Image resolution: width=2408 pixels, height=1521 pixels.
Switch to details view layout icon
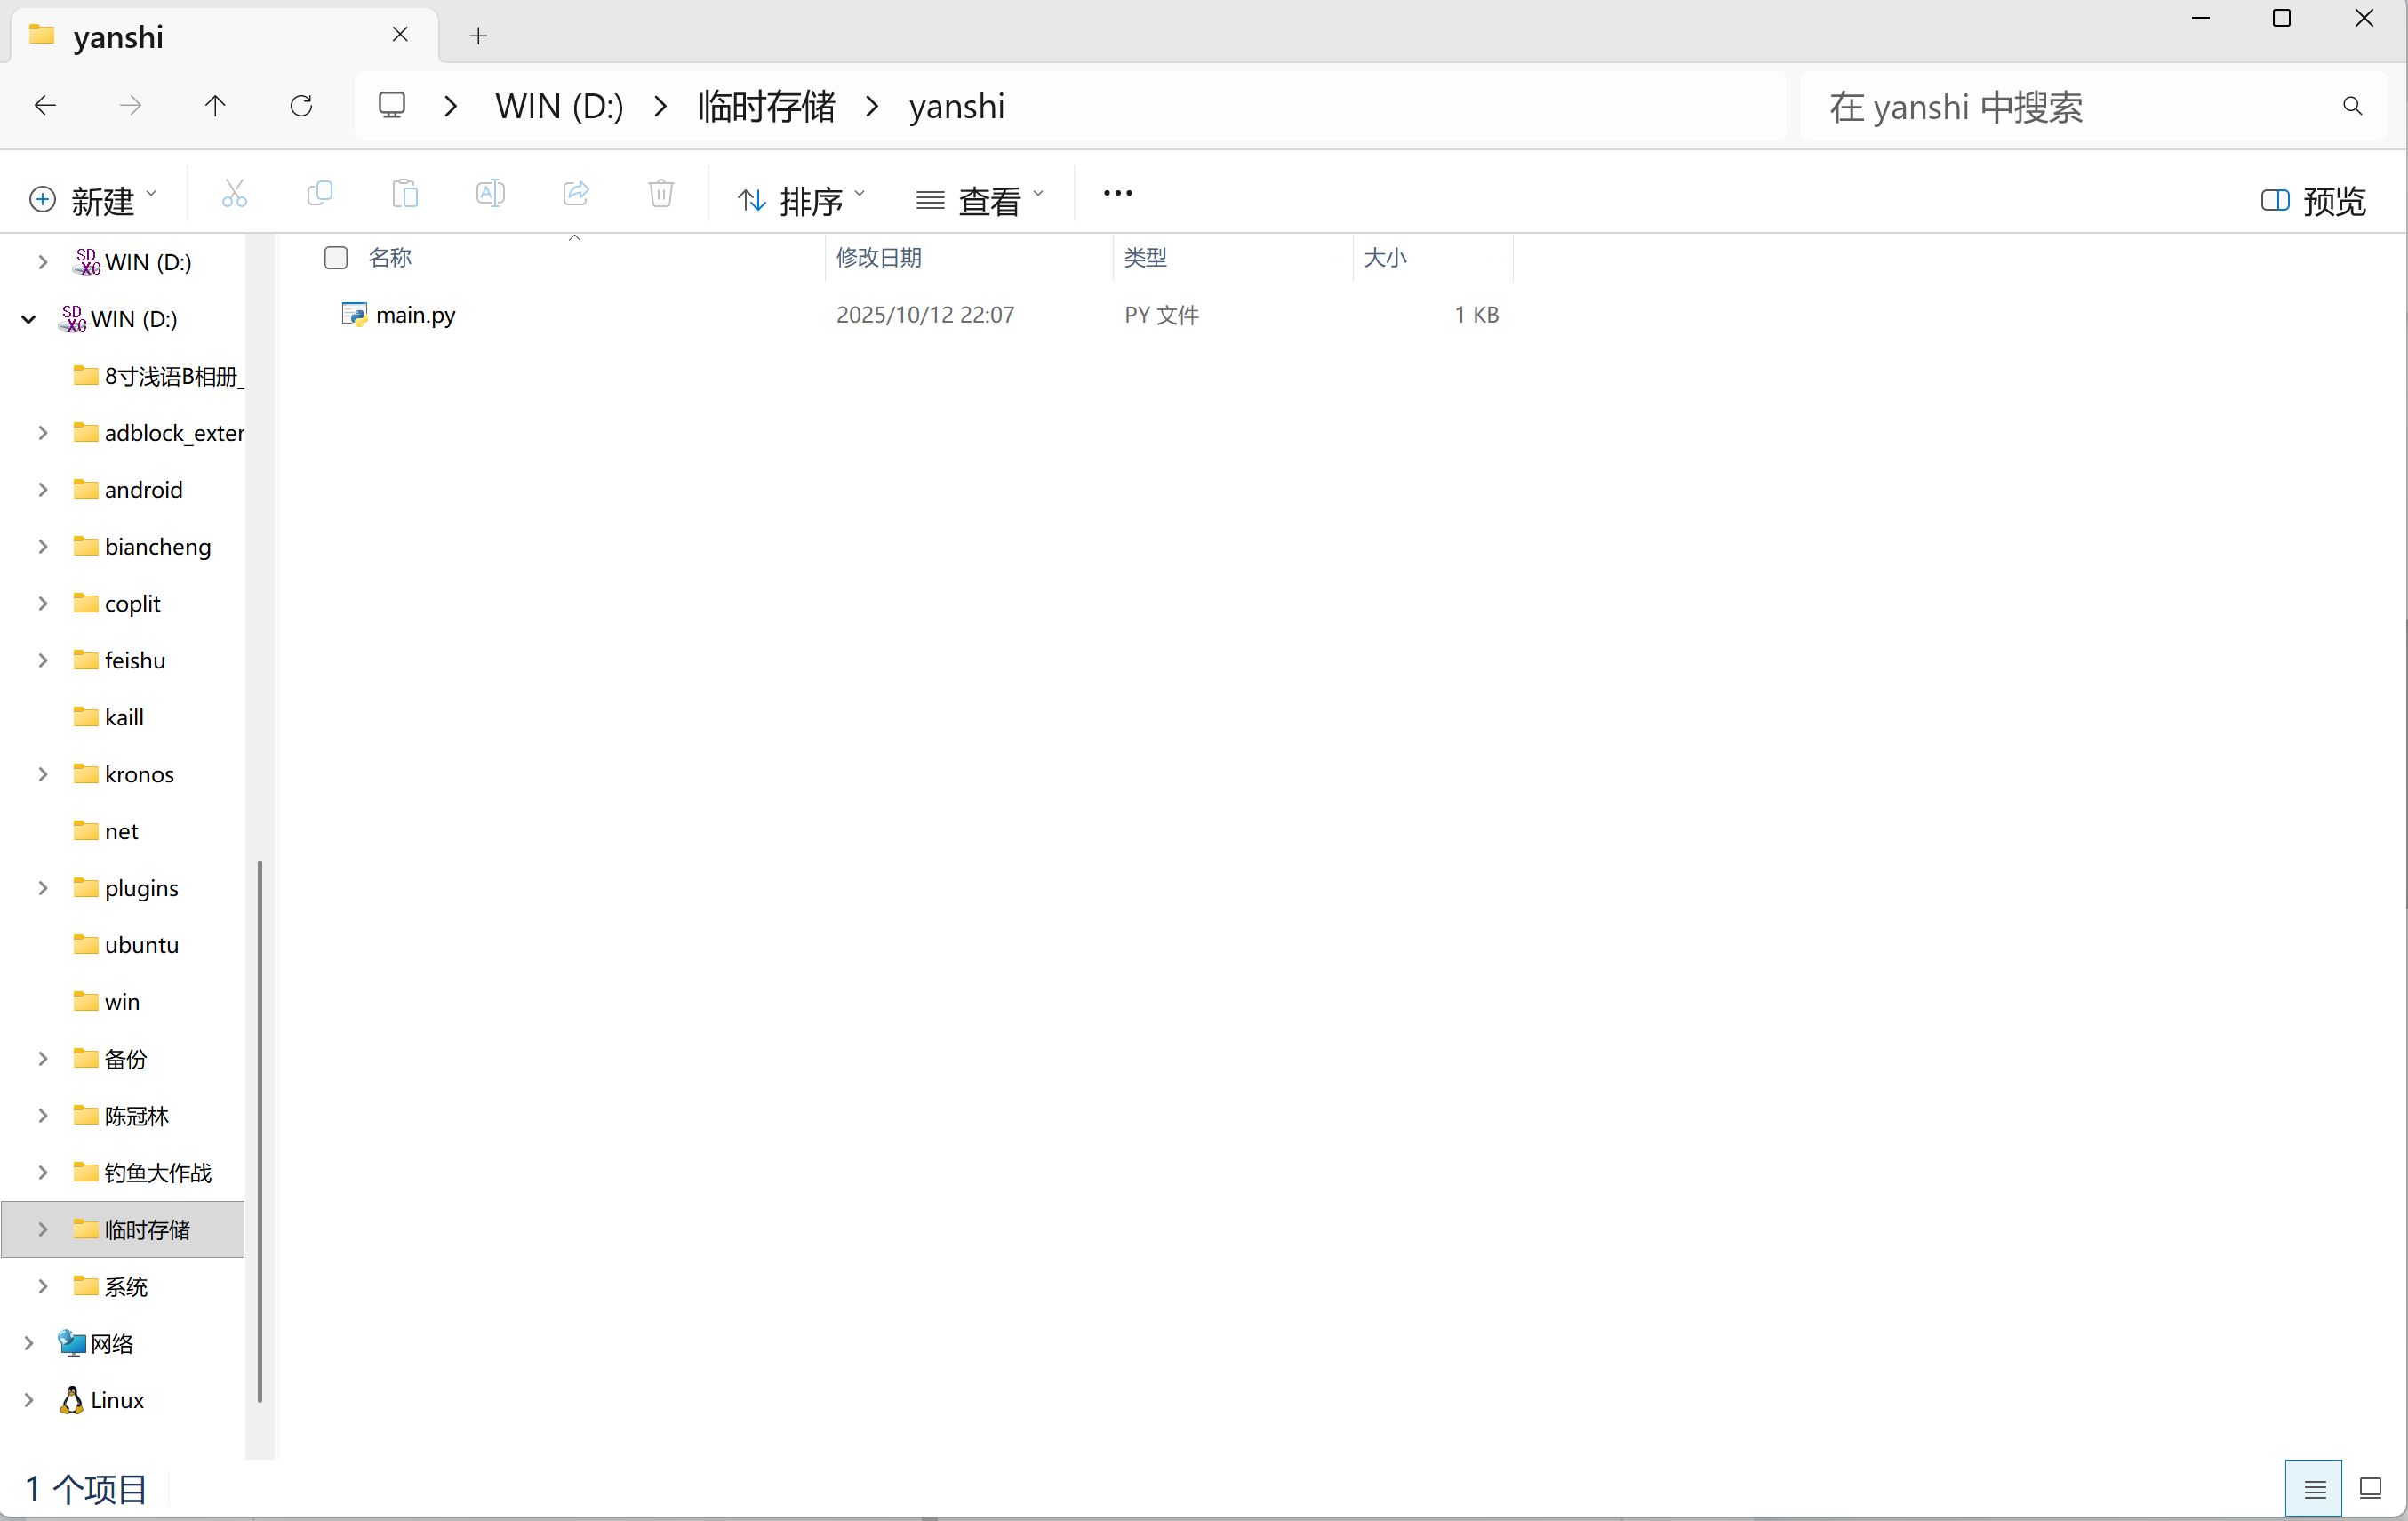[x=2313, y=1489]
